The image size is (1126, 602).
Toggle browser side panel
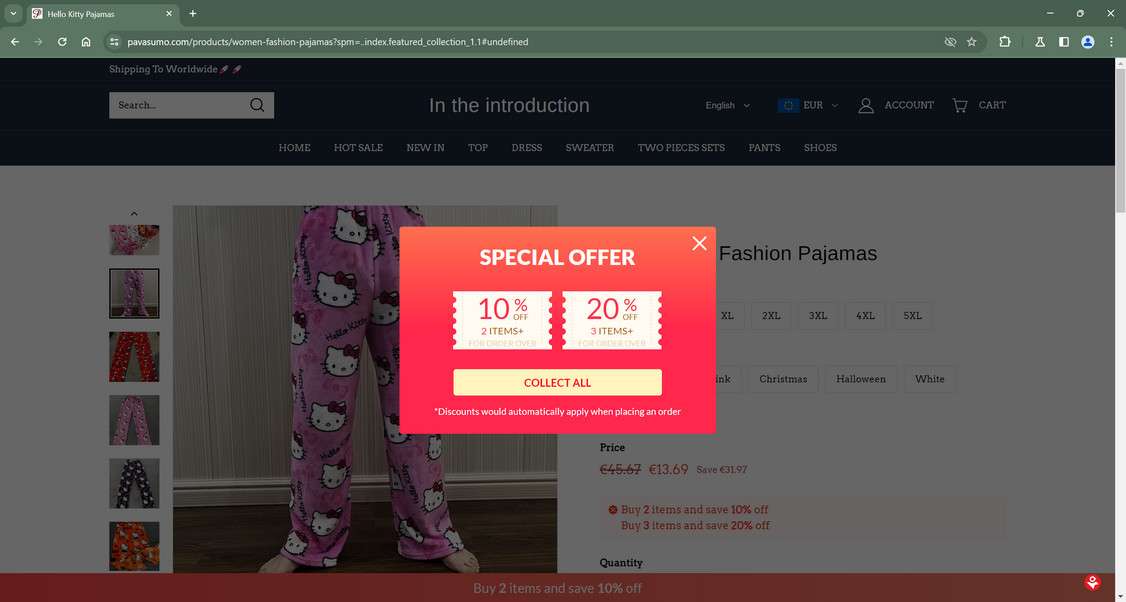click(1064, 42)
